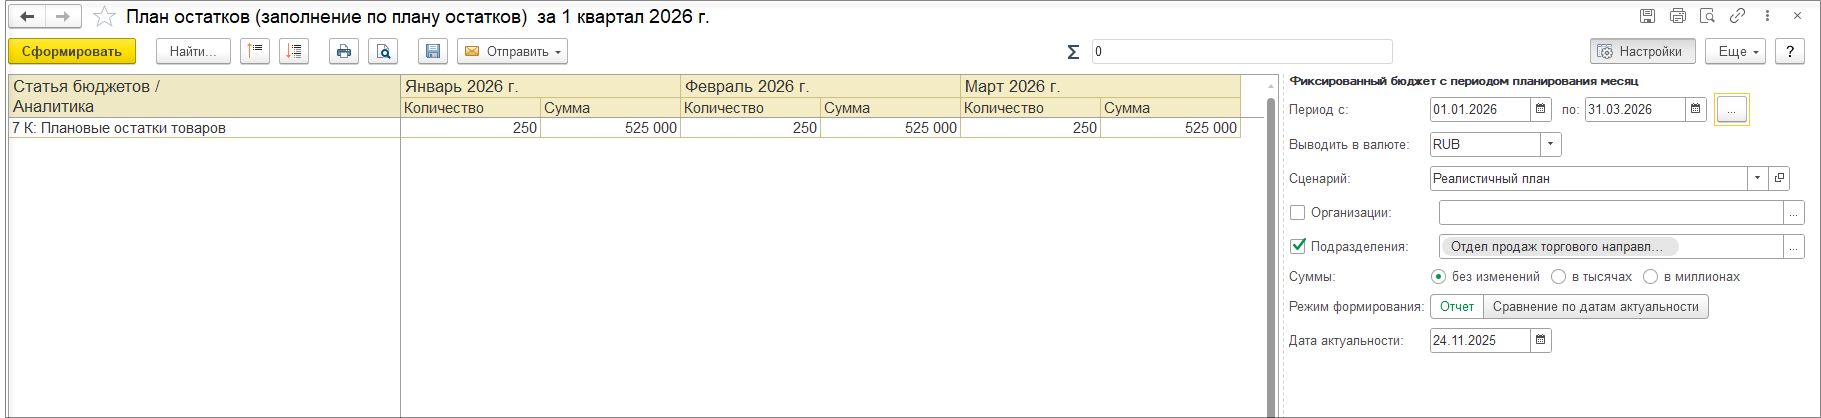Open calendar for period start date
This screenshot has width=1821, height=418.
click(x=1541, y=109)
